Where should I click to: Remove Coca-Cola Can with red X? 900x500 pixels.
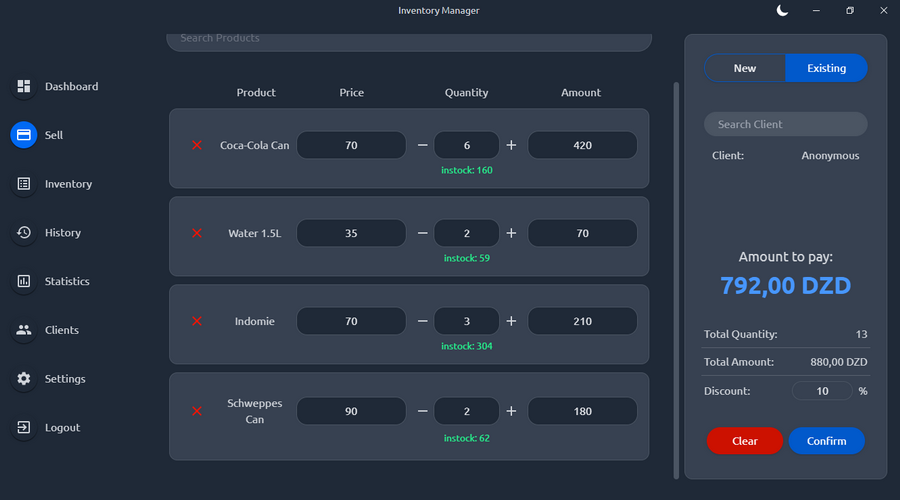(197, 145)
